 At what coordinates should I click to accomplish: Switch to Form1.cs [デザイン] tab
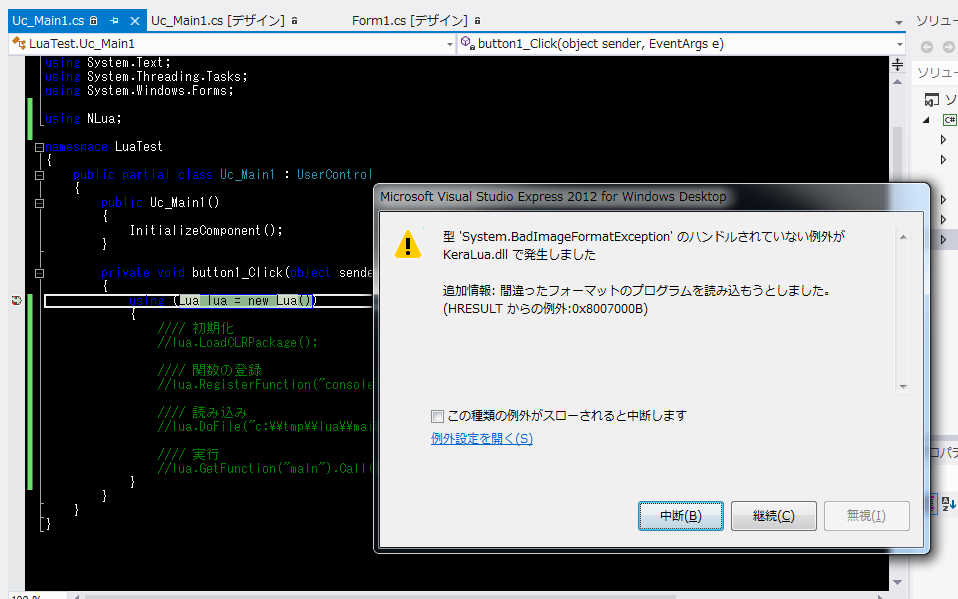tap(415, 21)
